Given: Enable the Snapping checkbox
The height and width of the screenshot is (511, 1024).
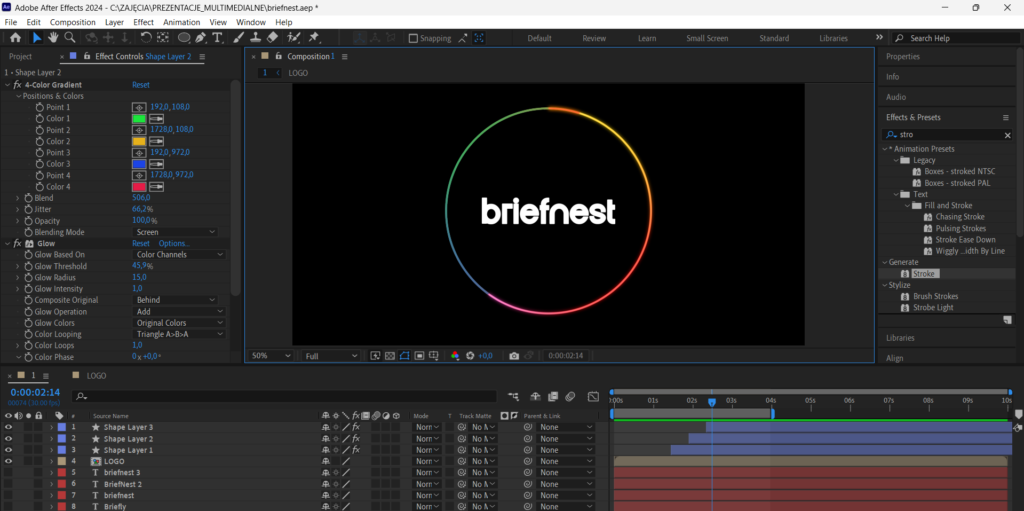Looking at the screenshot, I should [x=413, y=38].
